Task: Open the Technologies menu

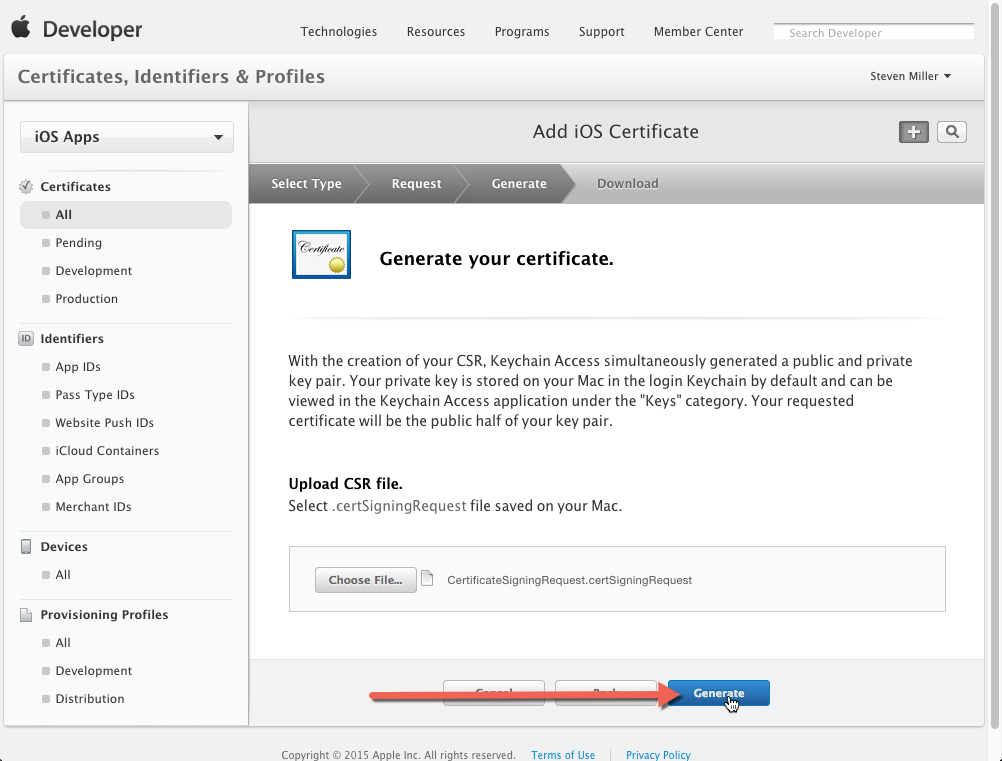Action: click(339, 31)
